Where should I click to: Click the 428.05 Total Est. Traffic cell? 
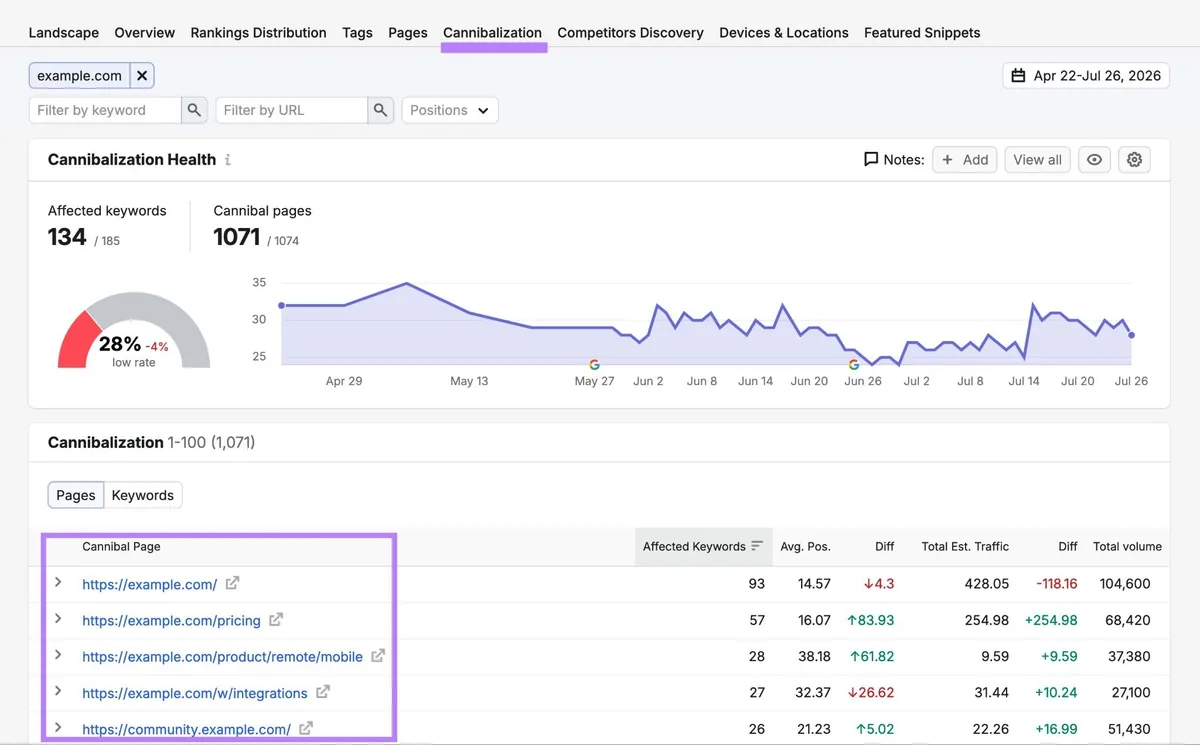click(x=987, y=584)
